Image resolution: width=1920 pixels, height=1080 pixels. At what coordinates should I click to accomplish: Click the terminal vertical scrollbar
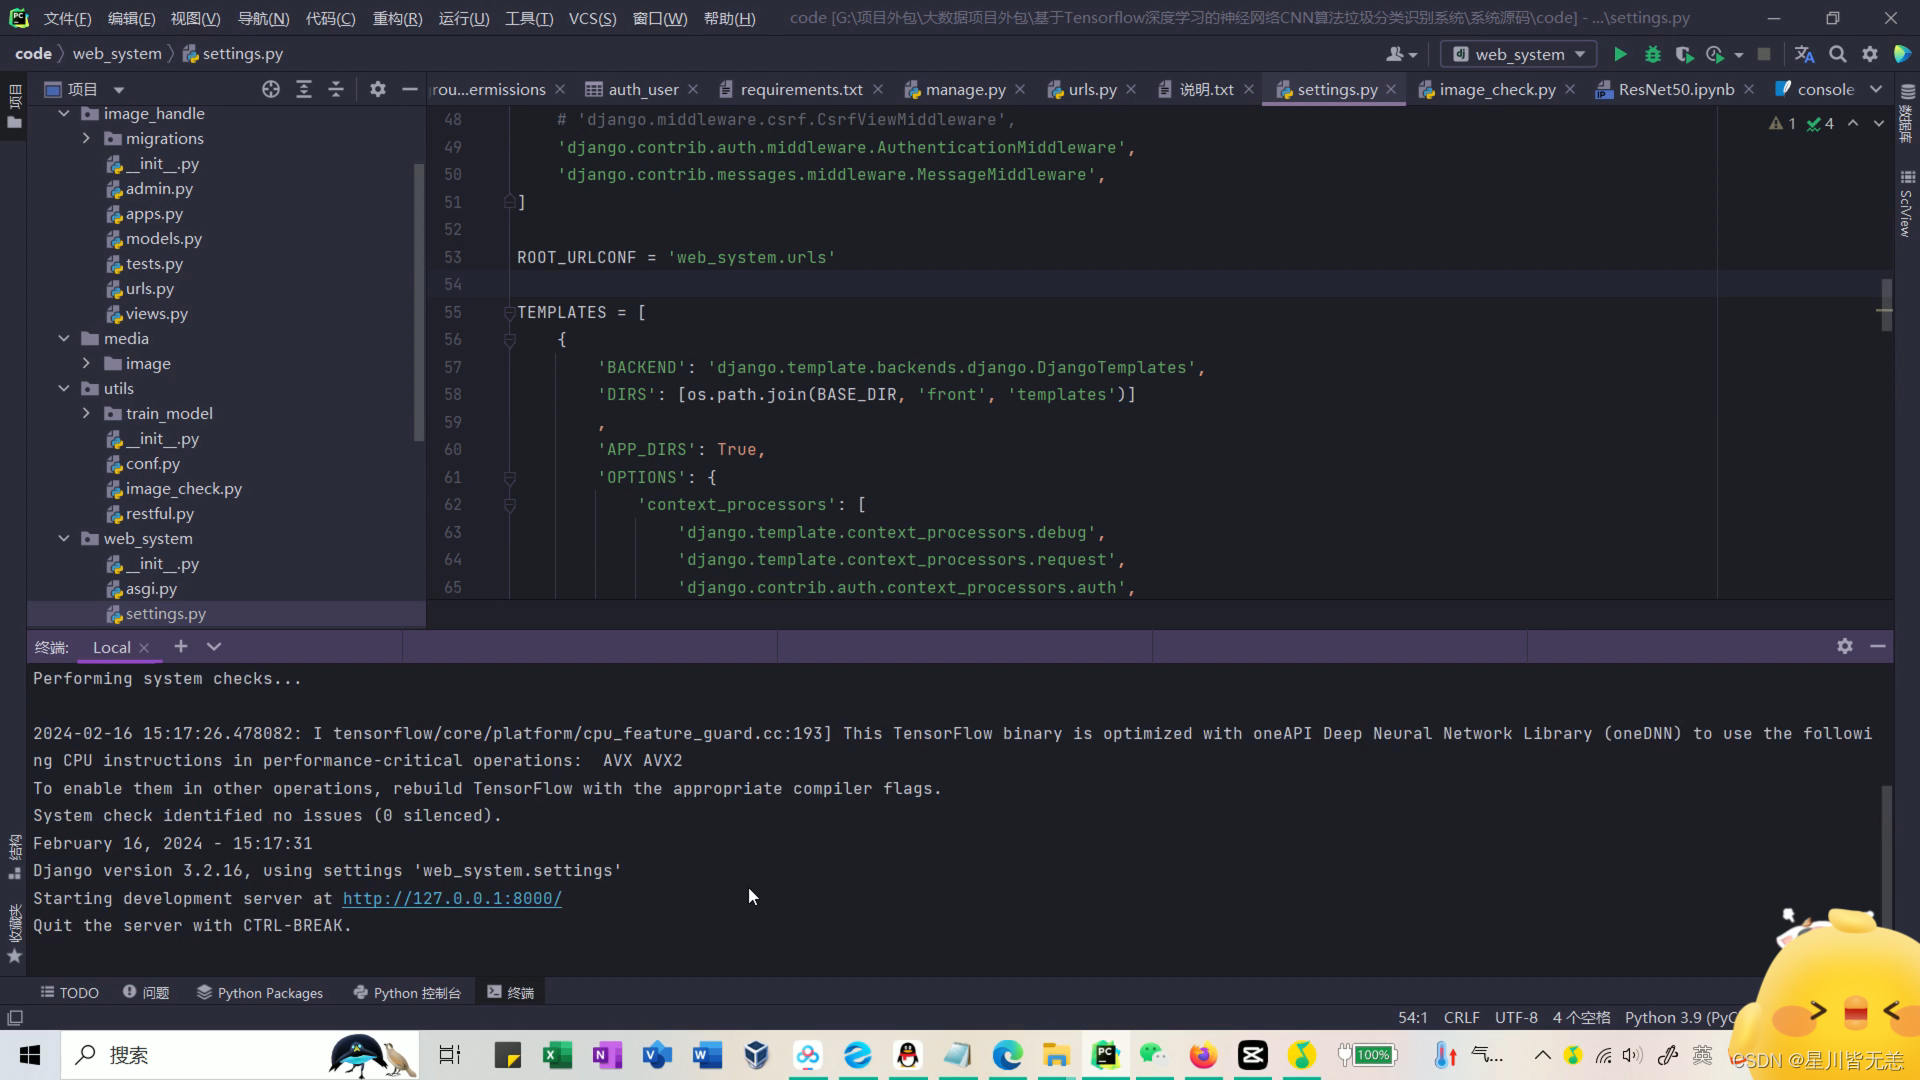point(1886,850)
